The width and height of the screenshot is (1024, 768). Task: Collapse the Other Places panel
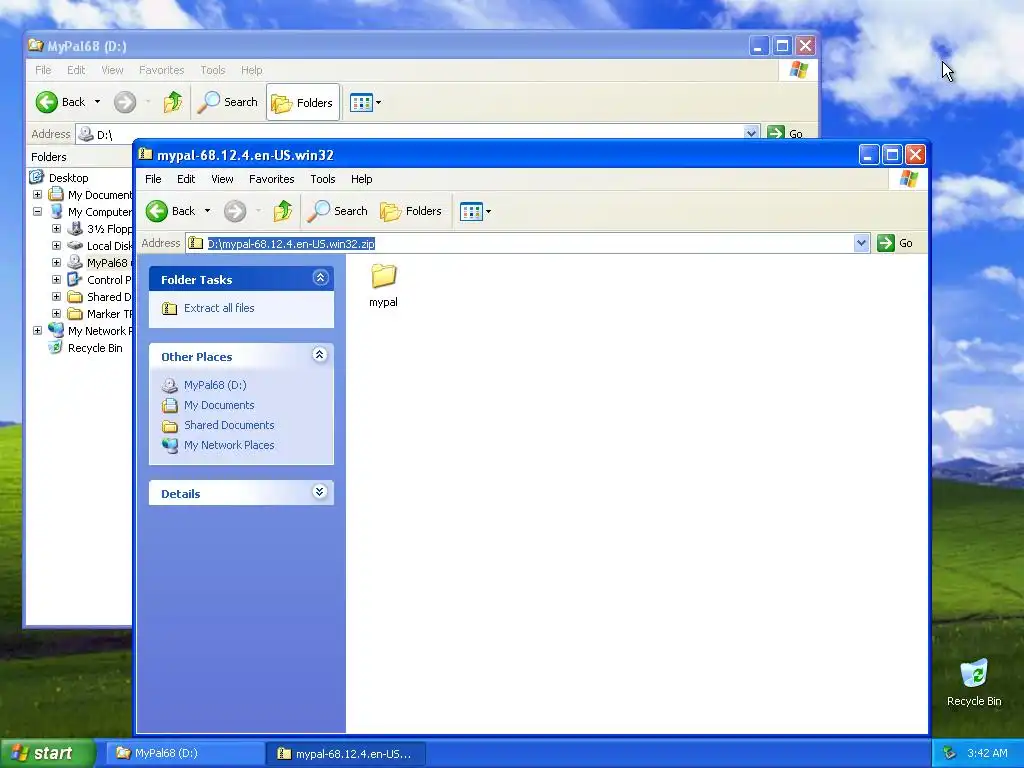[319, 355]
